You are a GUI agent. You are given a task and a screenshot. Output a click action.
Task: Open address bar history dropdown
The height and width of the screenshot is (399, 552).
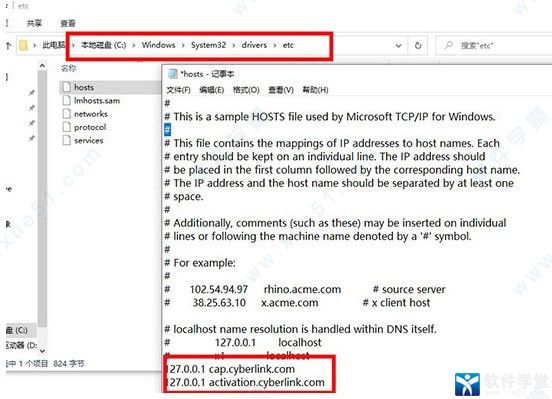[x=398, y=45]
